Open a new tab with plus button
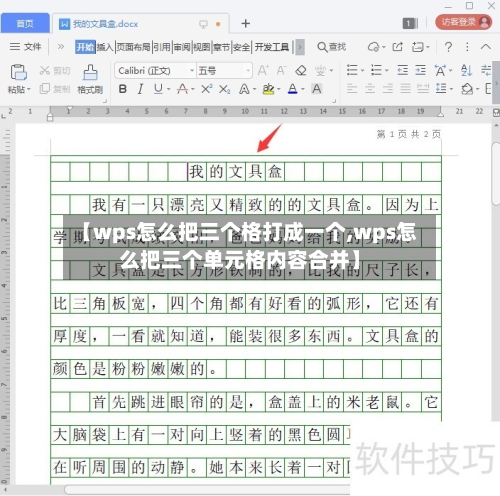Viewport: 500px width, 496px height. (246, 23)
